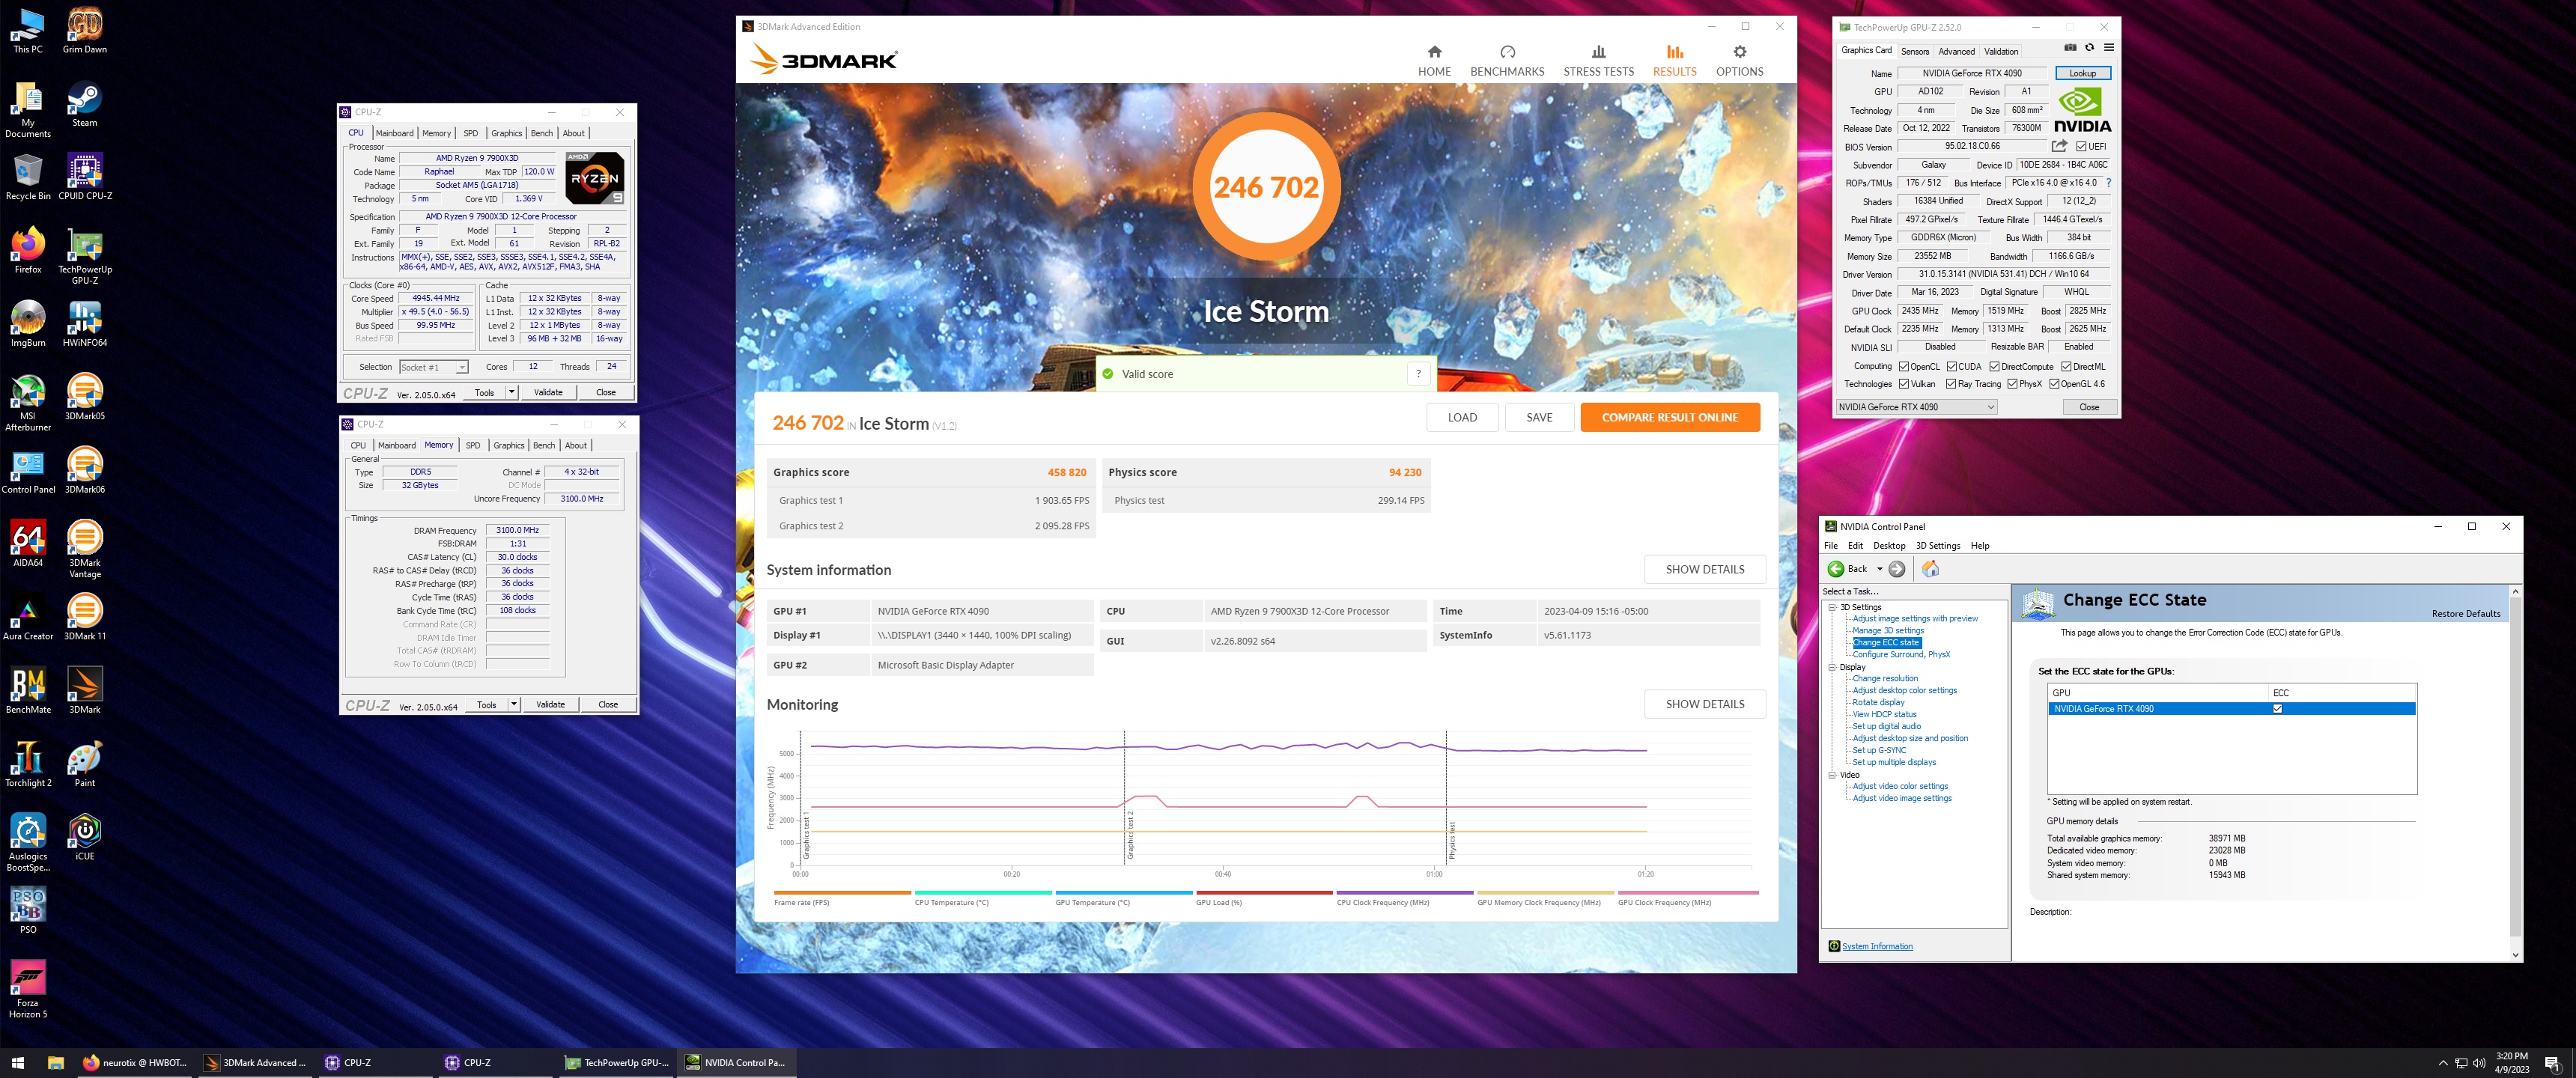Open the 3DMark Home section

[1434, 61]
